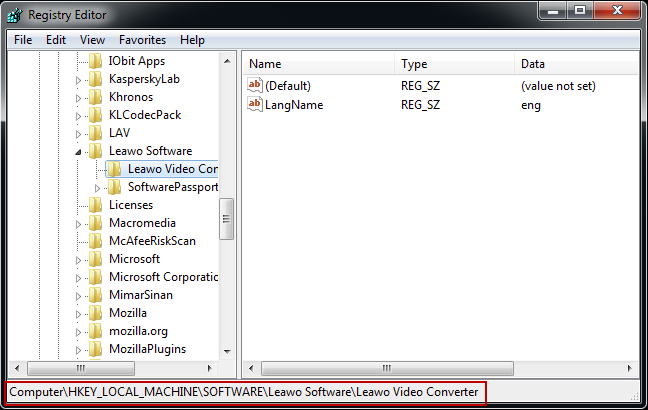Click the MimarSinan folder icon
Viewport: 648px width, 410px height.
(95, 295)
